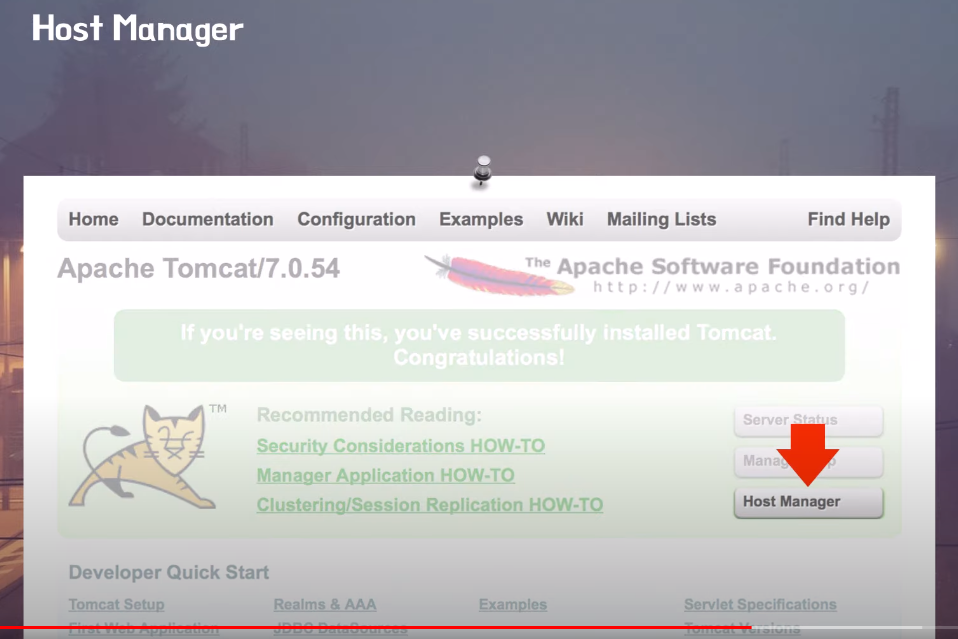Click the Host Manager button
Viewport: 958px width, 639px height.
point(808,502)
